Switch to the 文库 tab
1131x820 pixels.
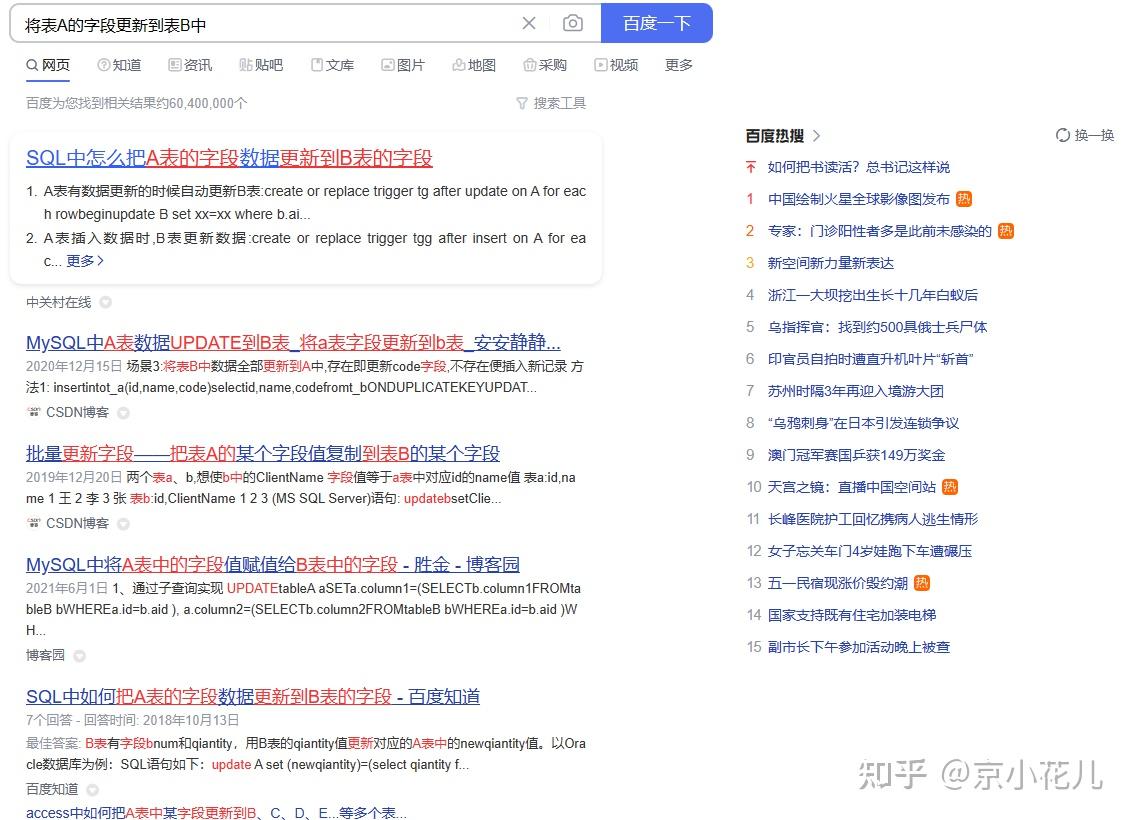pyautogui.click(x=333, y=65)
